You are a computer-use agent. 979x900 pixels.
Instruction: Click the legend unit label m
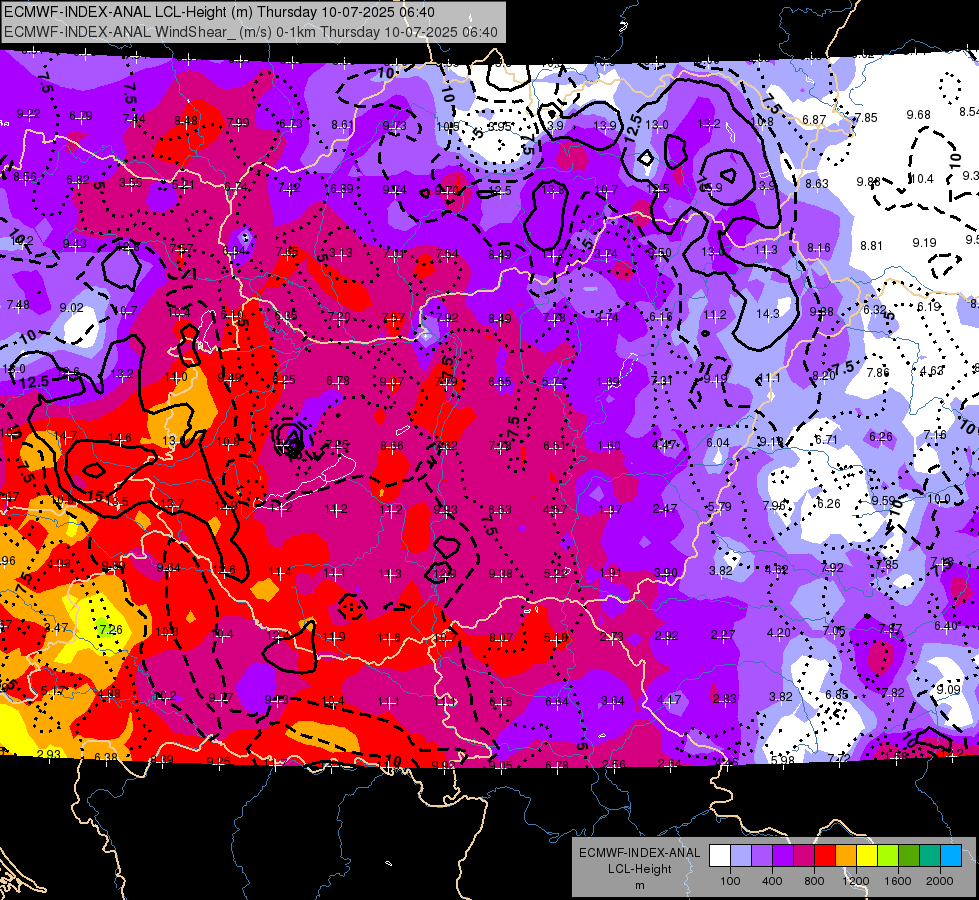[639, 885]
